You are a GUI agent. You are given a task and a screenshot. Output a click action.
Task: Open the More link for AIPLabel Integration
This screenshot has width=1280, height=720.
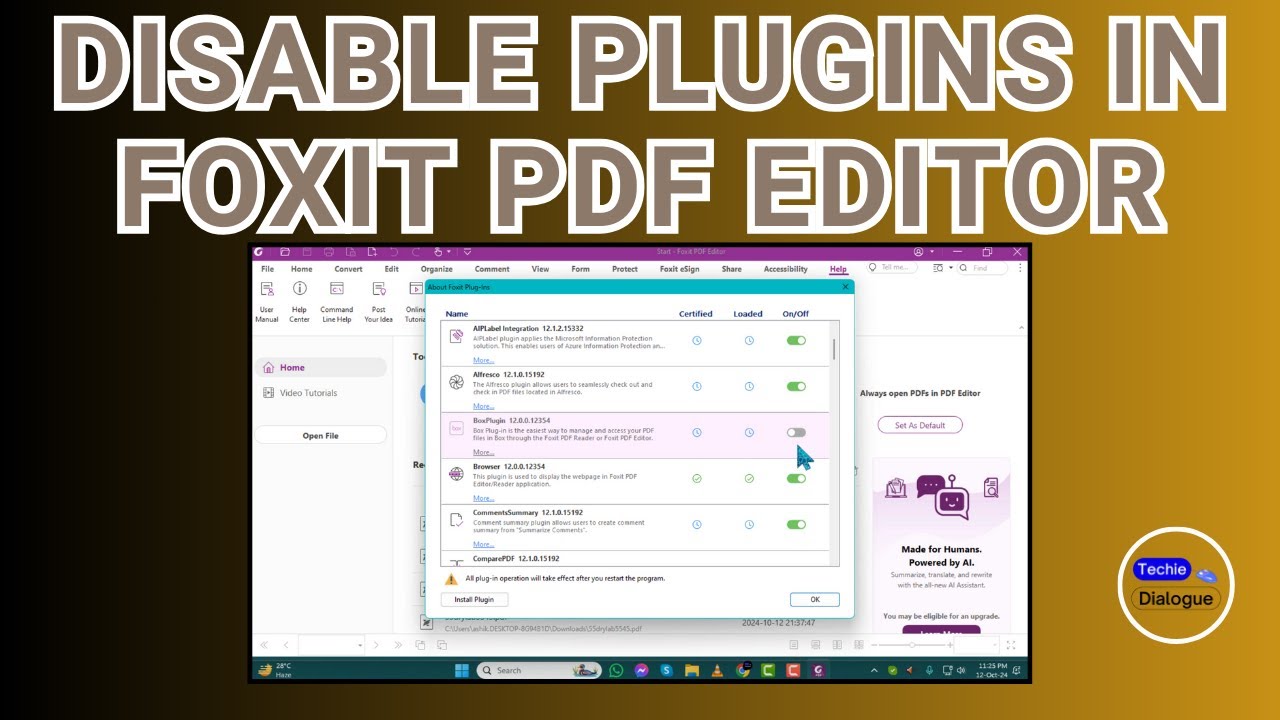484,360
